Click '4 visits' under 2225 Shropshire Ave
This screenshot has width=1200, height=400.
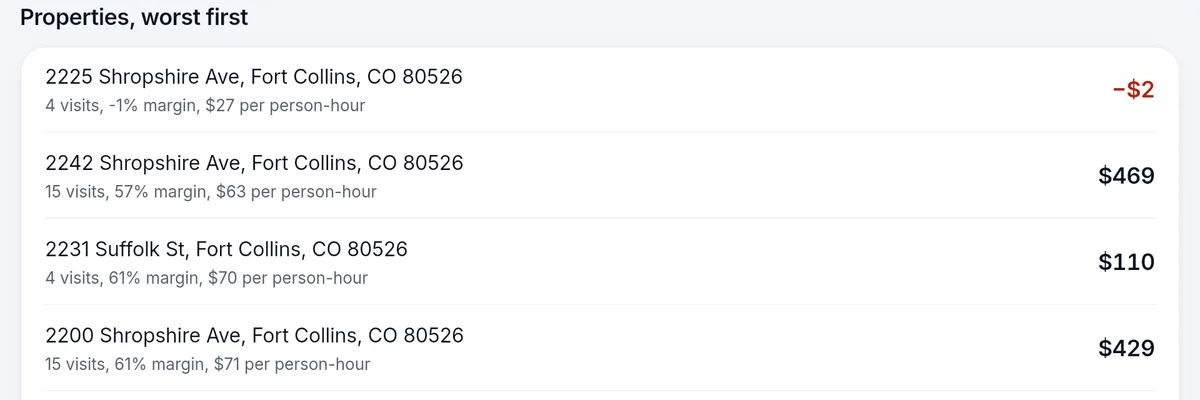[71, 105]
